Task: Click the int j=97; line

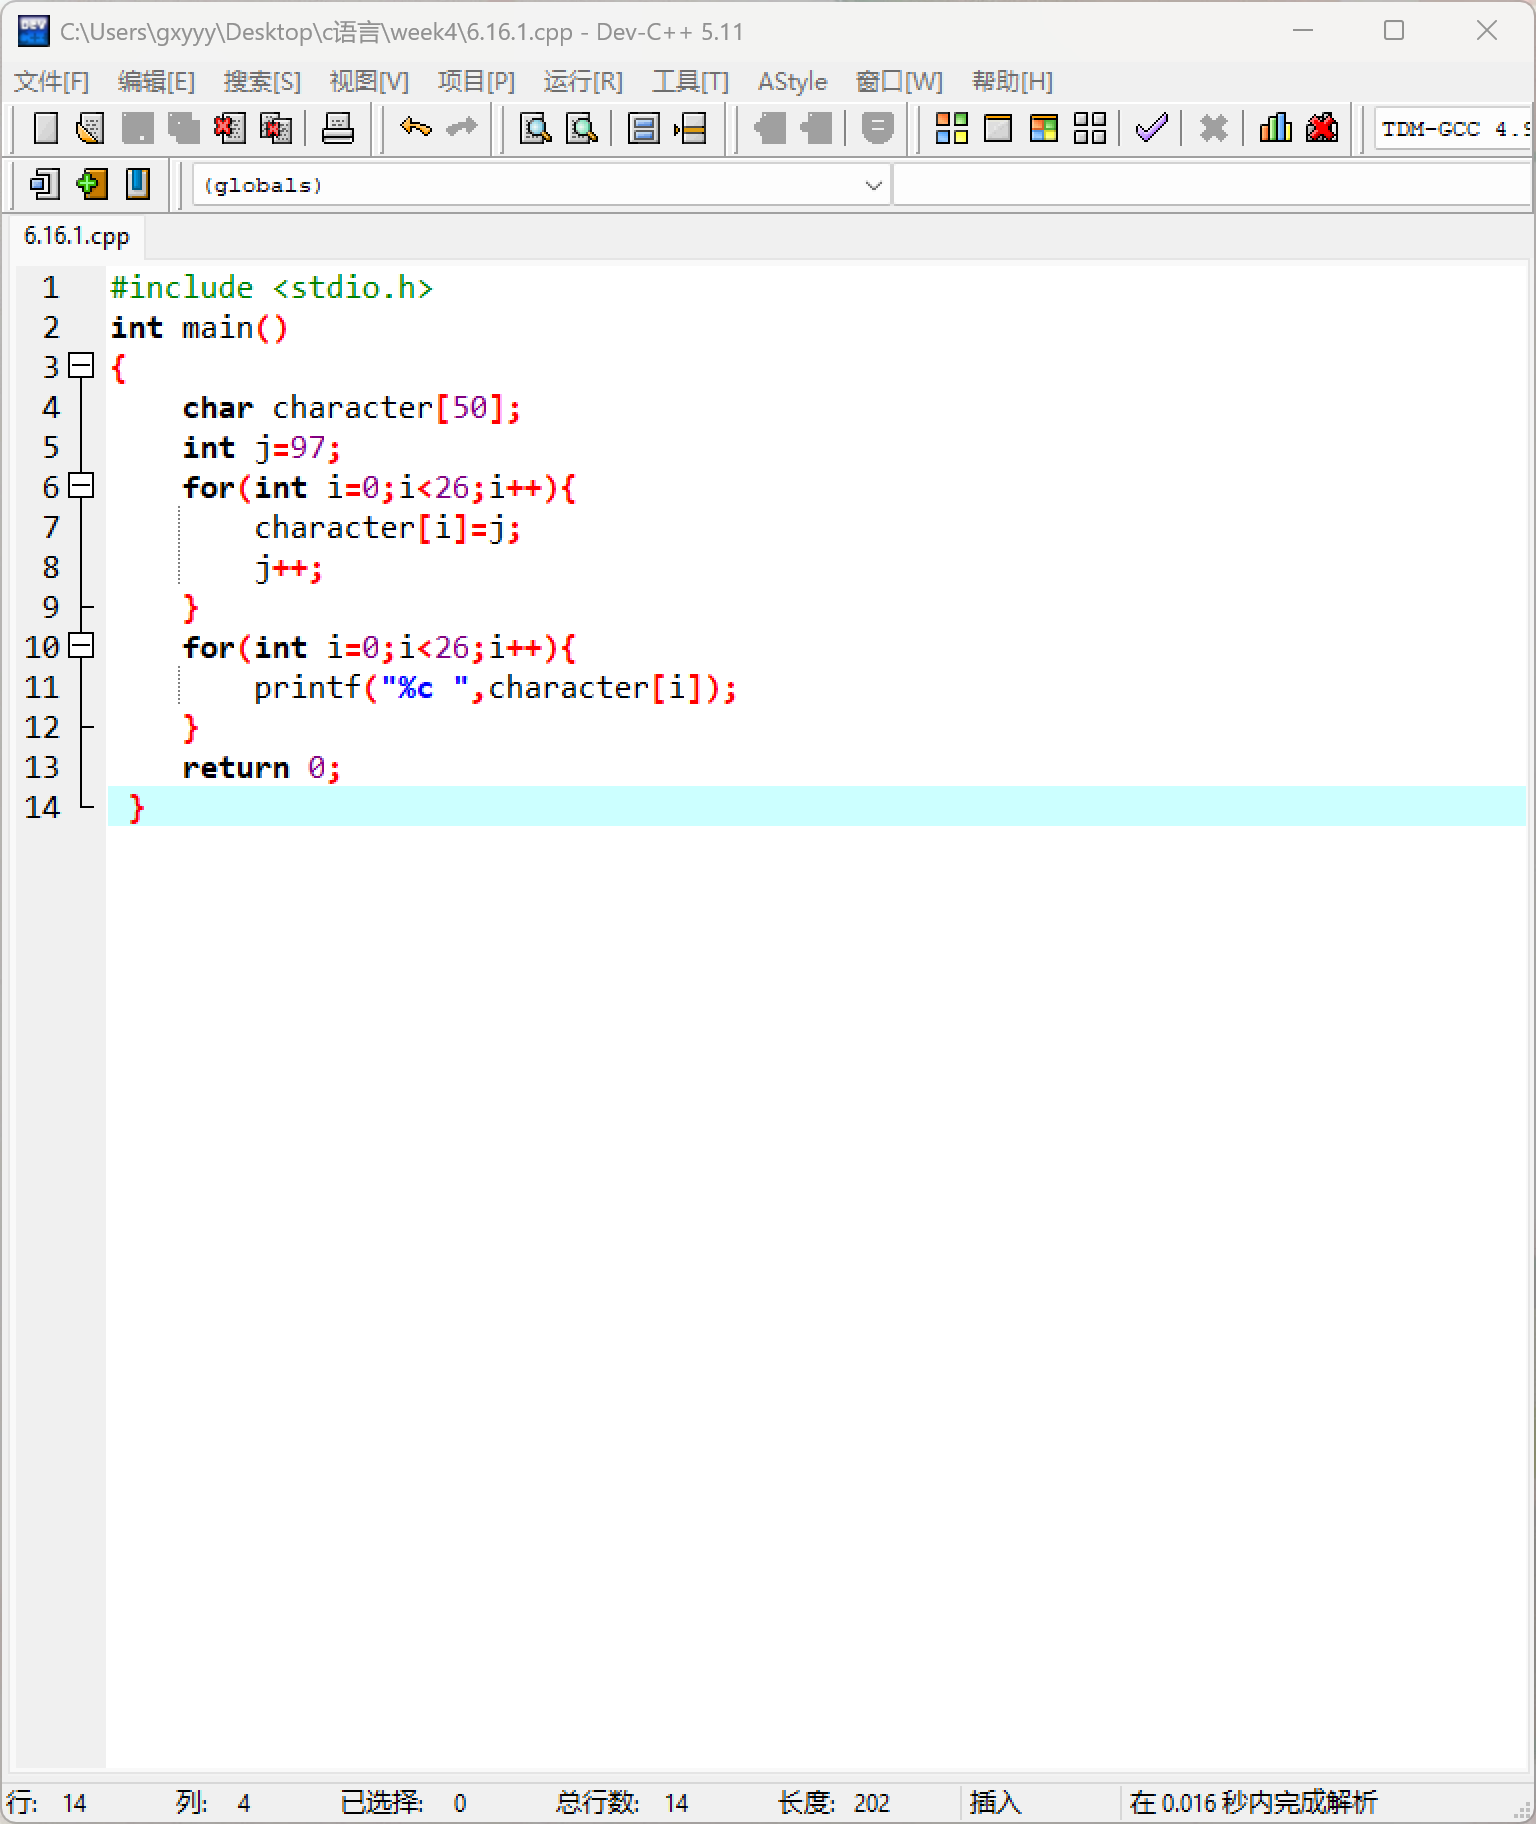Action: tap(262, 448)
